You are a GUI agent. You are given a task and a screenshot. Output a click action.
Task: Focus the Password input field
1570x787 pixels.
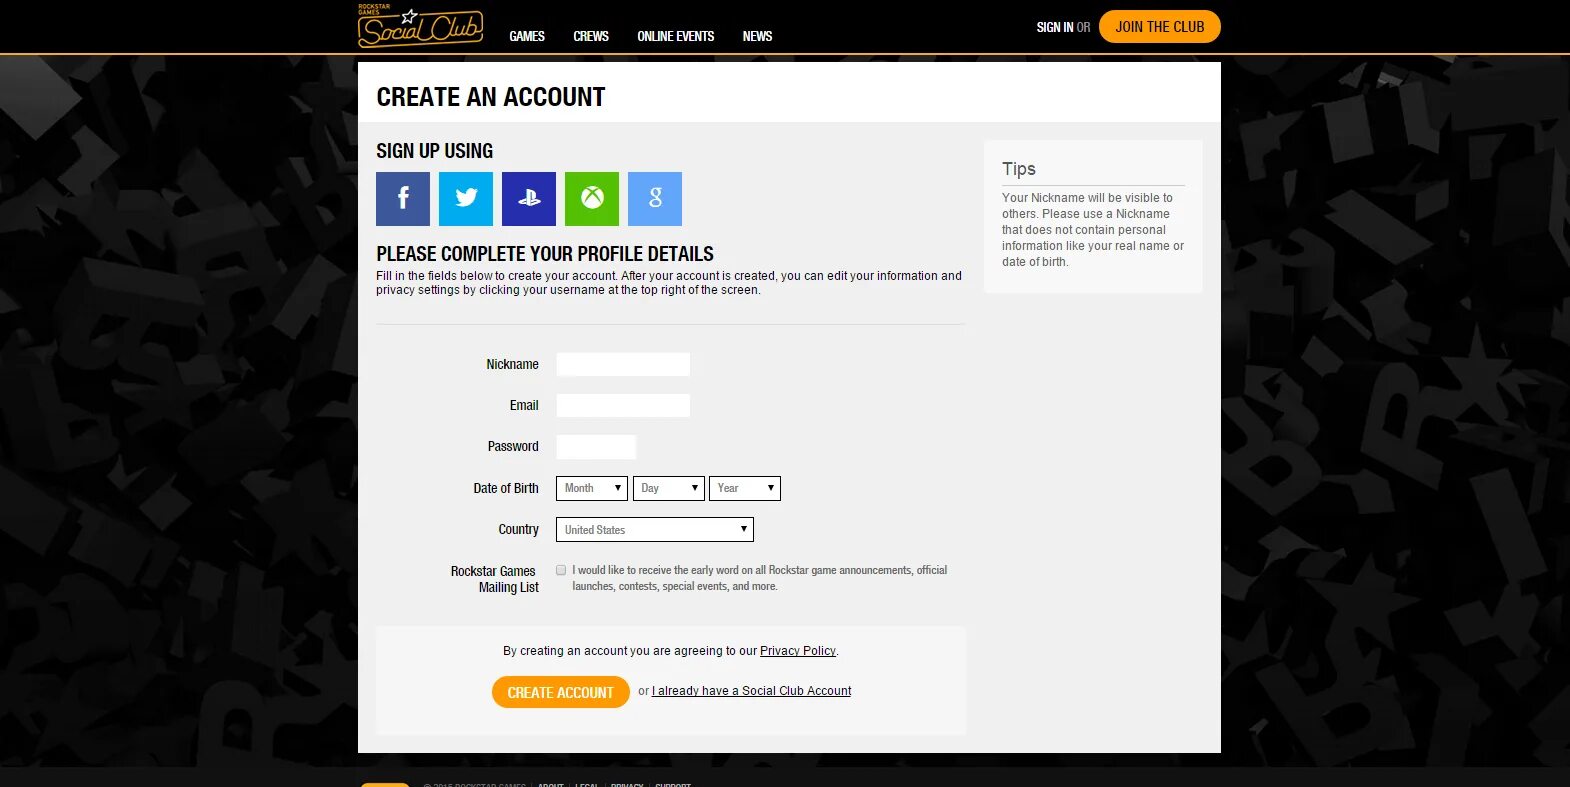pyautogui.click(x=596, y=447)
